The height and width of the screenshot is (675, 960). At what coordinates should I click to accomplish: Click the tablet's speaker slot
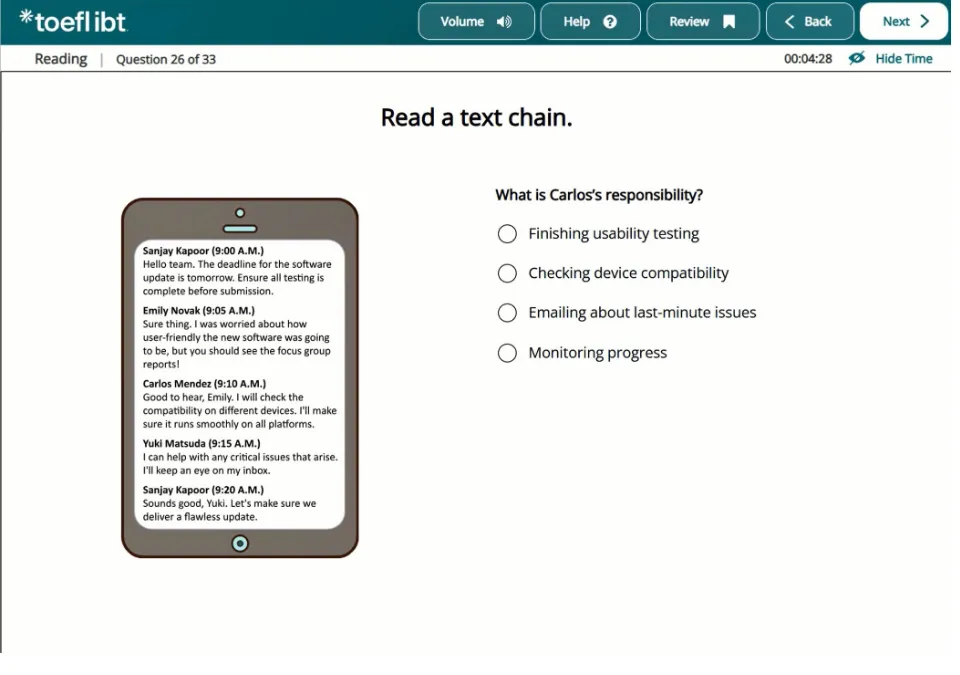click(240, 229)
